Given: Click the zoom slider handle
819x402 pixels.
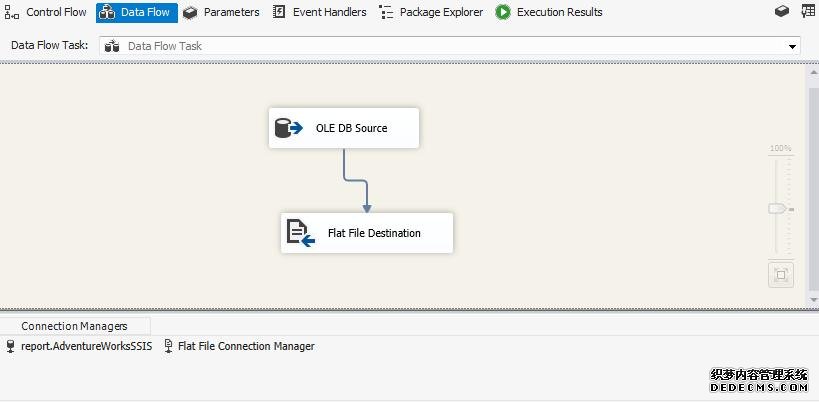Looking at the screenshot, I should point(777,209).
